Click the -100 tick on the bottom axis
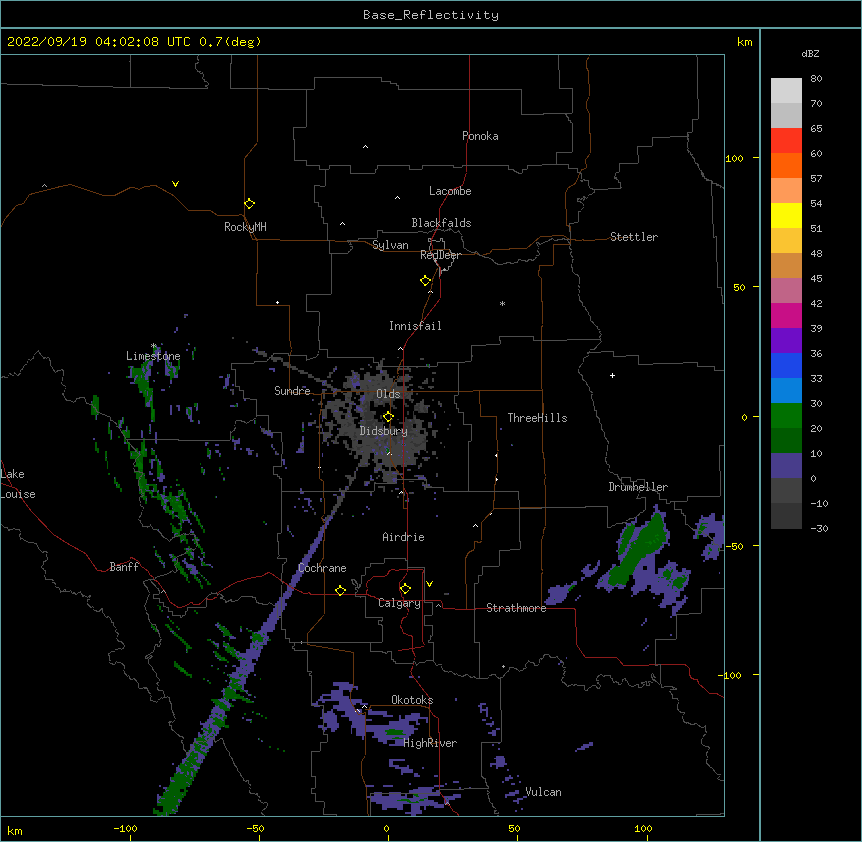 click(125, 828)
